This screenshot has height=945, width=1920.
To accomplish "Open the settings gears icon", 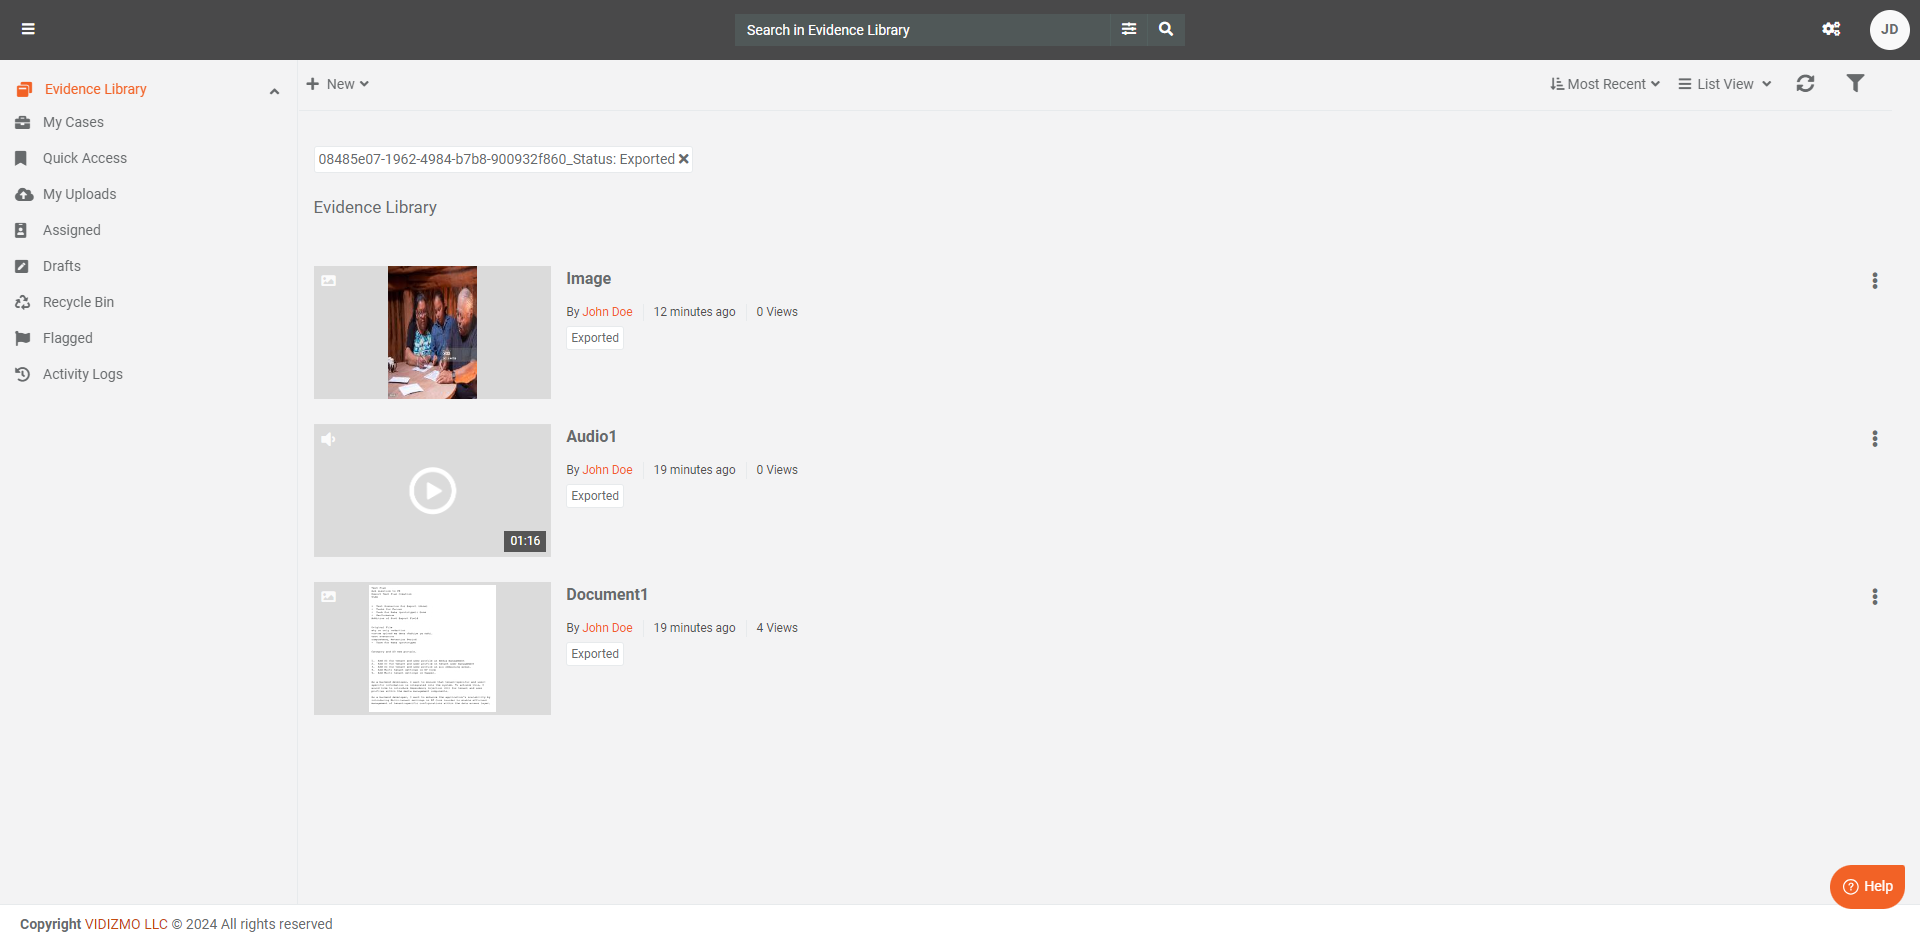I will tap(1831, 29).
